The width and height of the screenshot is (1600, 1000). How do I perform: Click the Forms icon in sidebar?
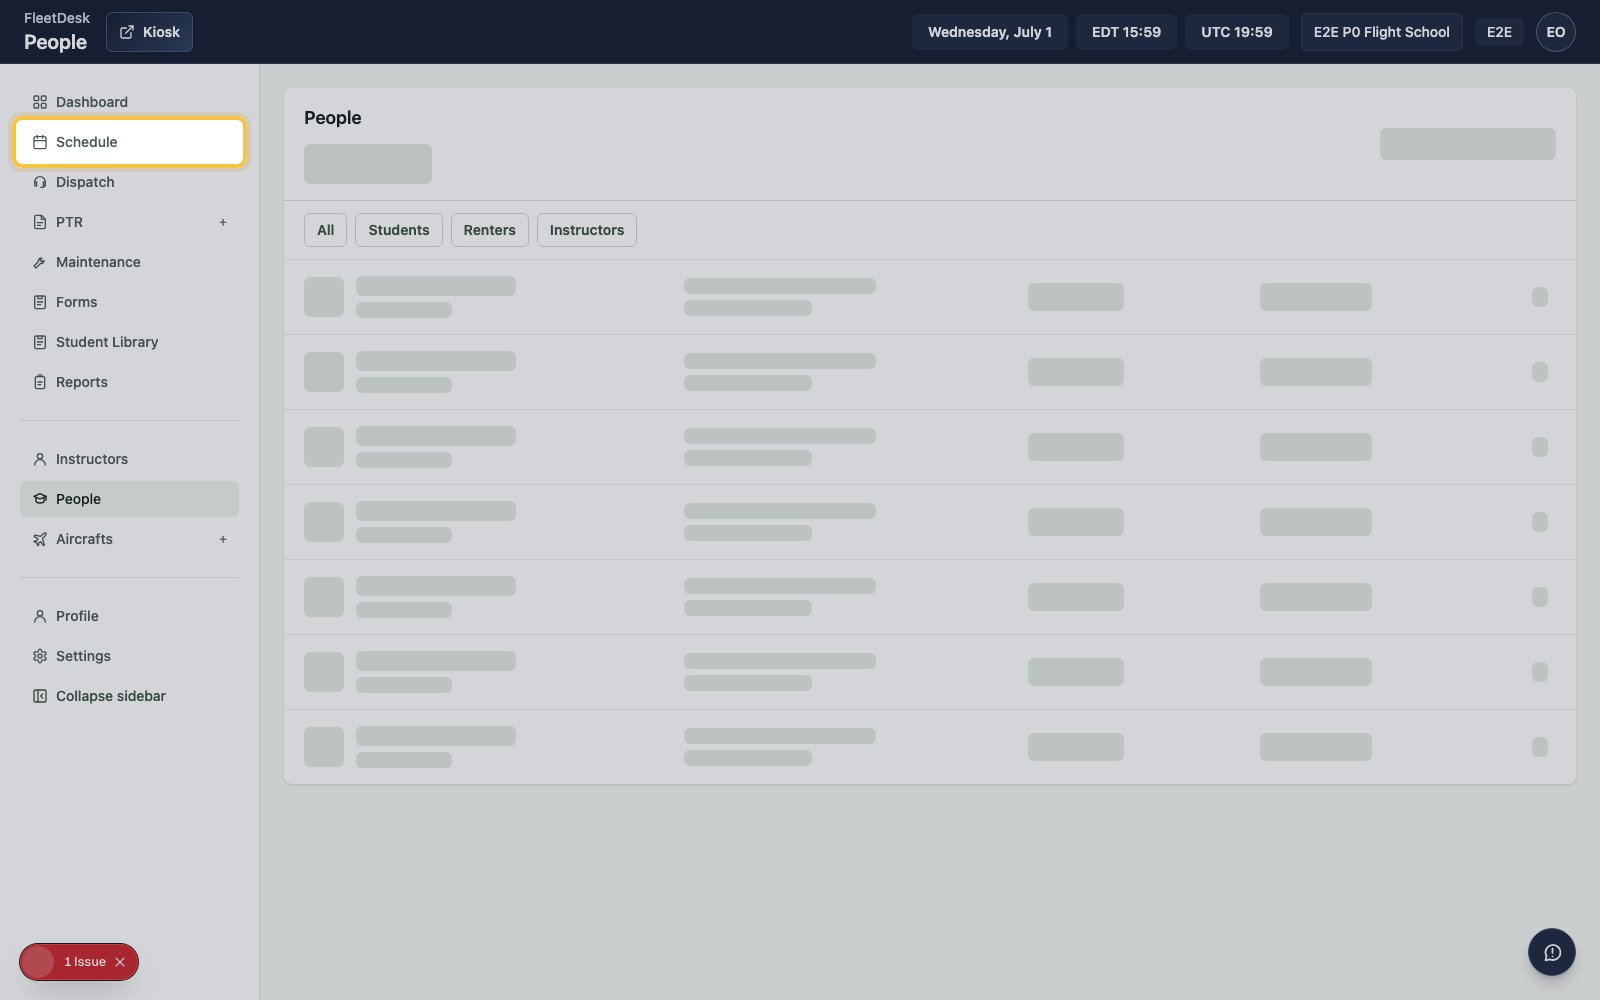tap(40, 302)
